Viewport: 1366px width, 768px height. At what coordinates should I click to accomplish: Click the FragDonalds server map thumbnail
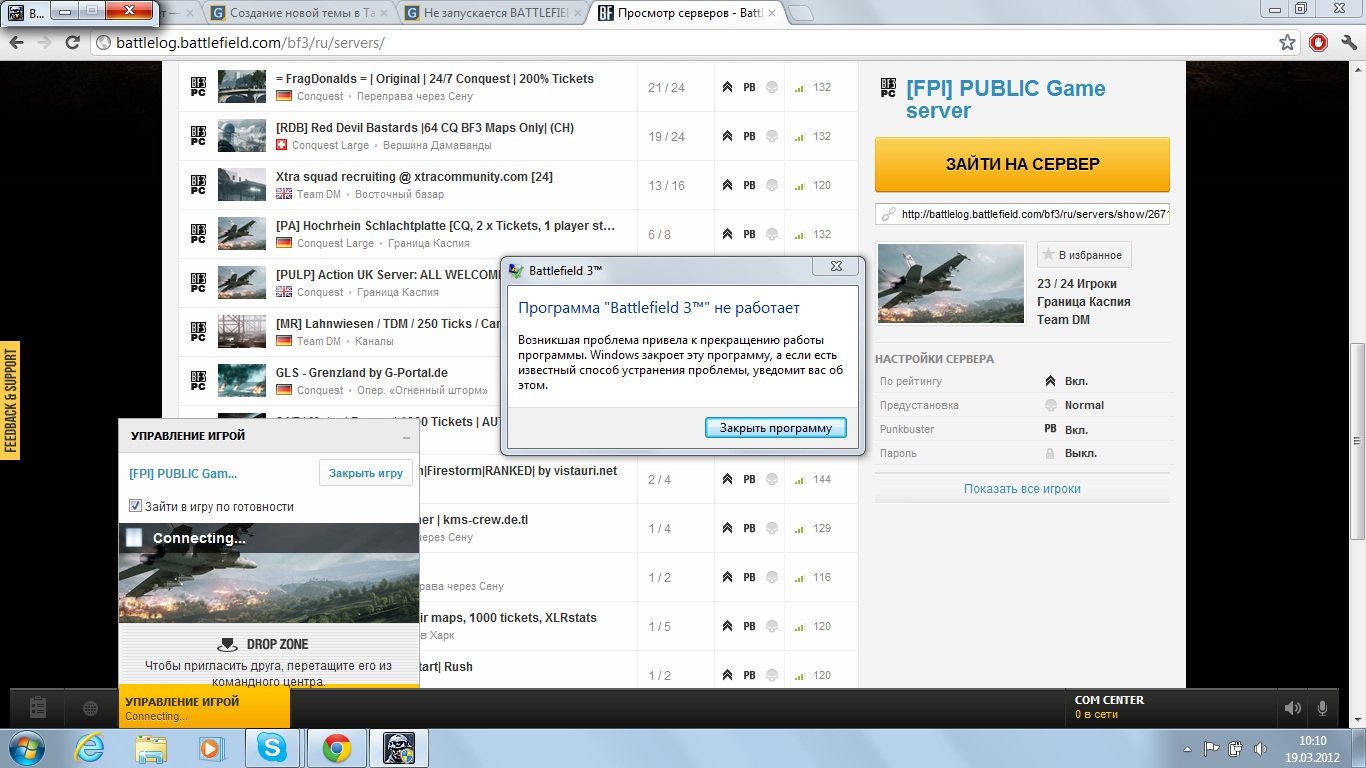(242, 87)
